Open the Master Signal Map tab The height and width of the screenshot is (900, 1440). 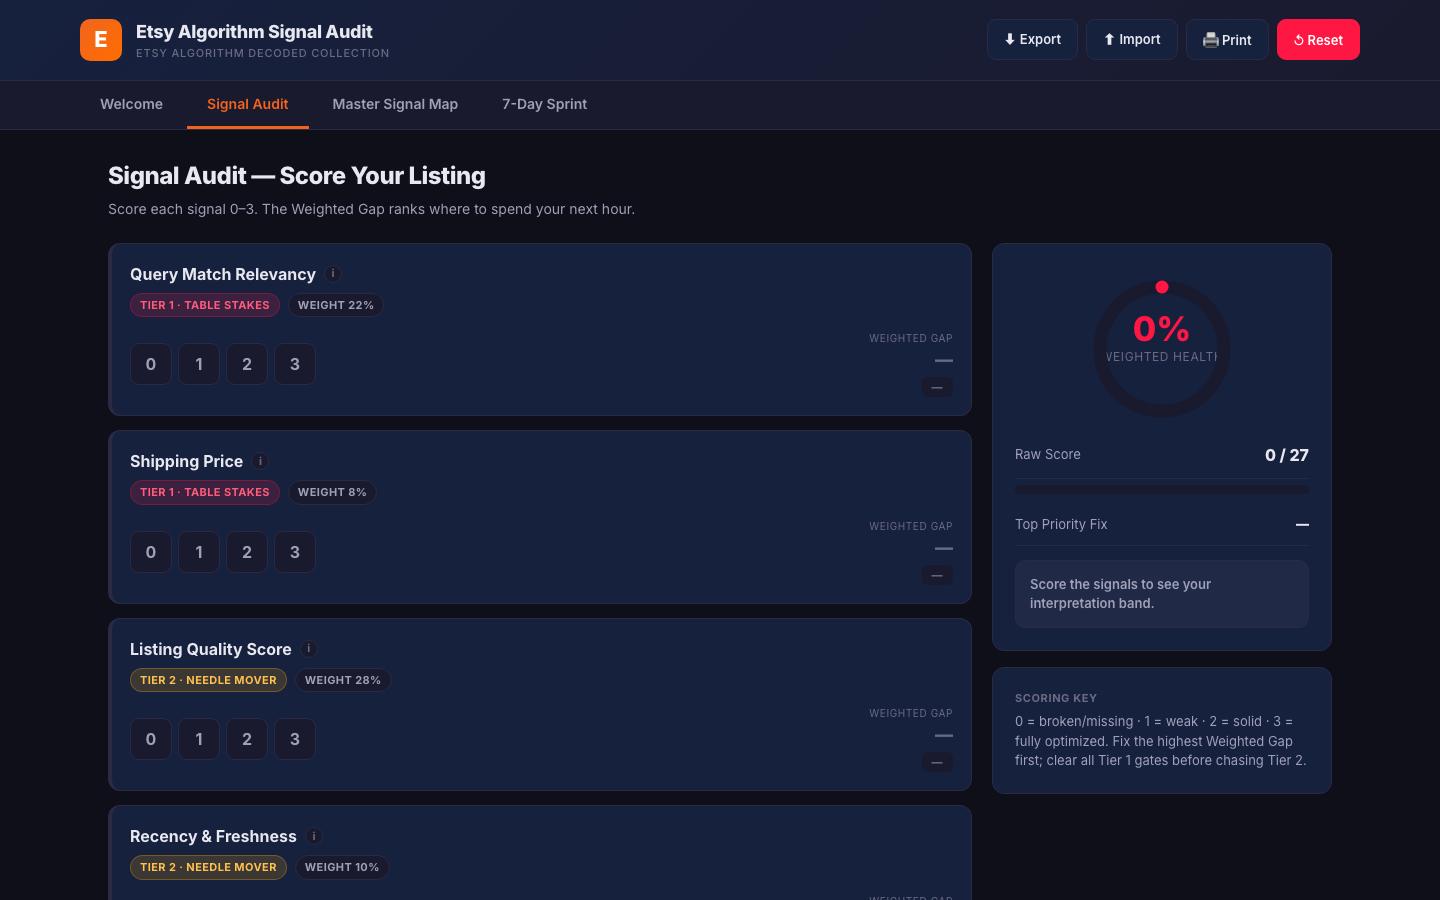(395, 104)
